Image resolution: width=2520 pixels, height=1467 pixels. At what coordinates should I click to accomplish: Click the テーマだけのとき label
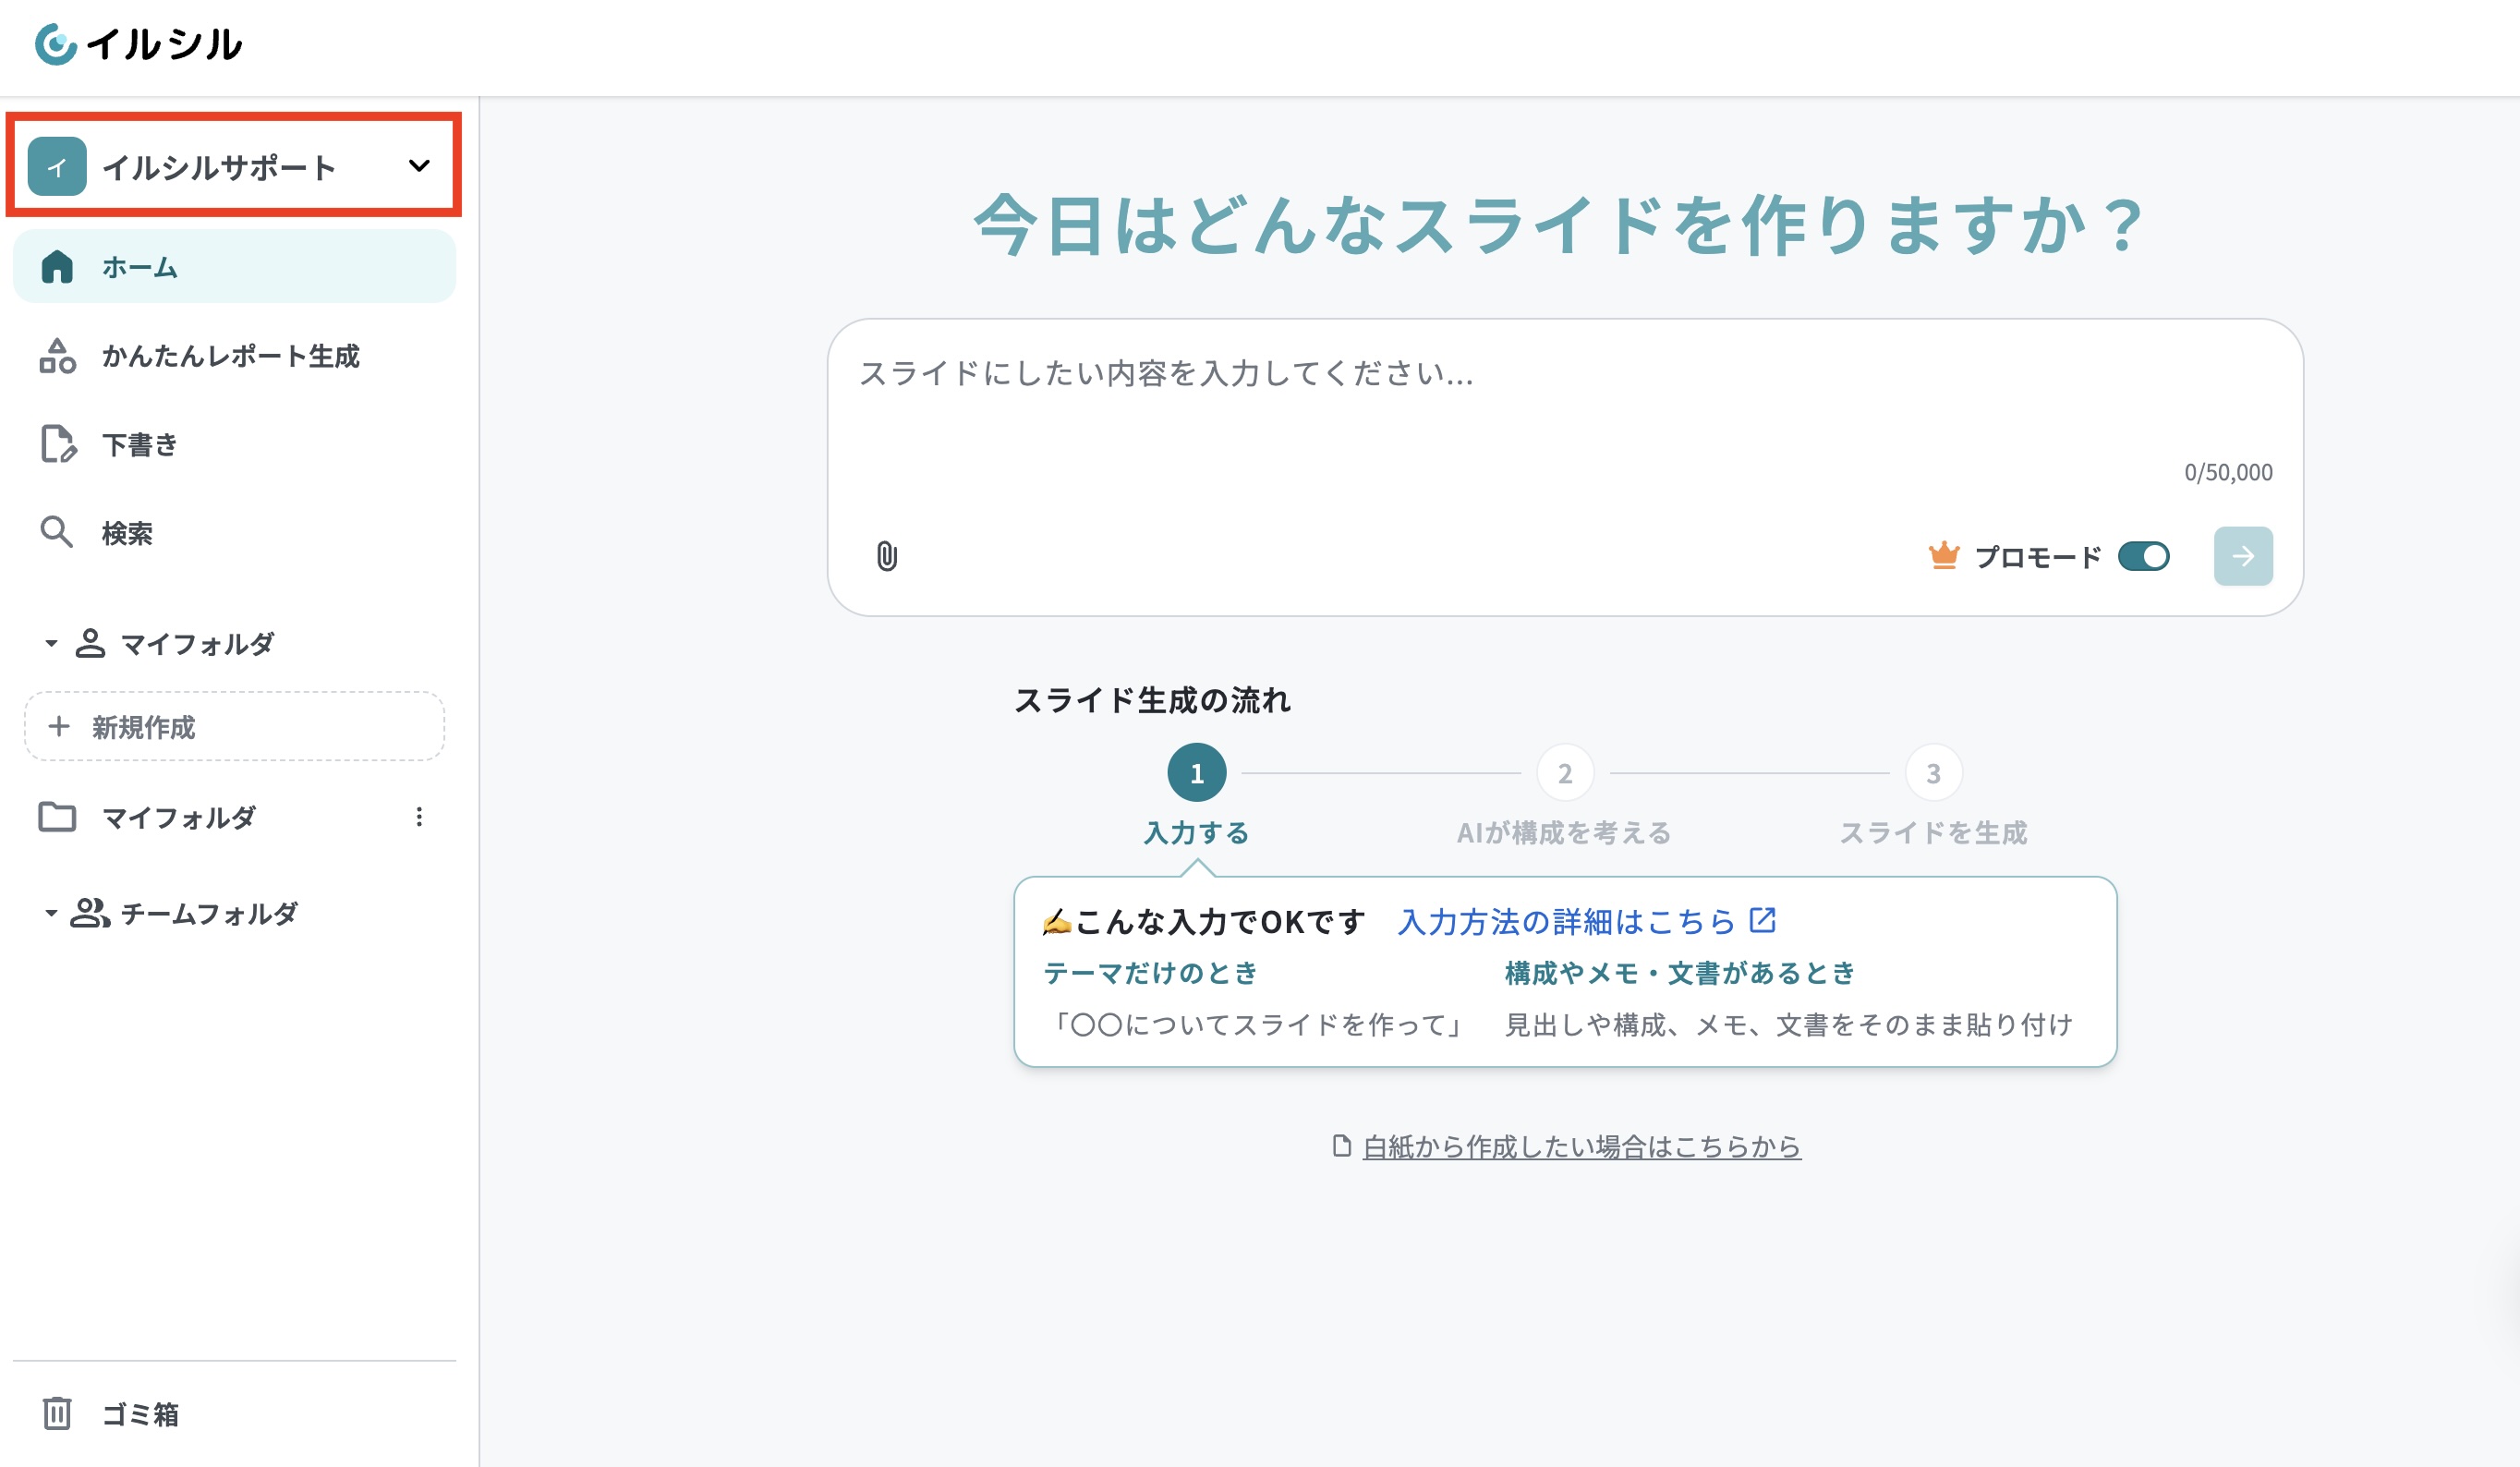pyautogui.click(x=1150, y=973)
